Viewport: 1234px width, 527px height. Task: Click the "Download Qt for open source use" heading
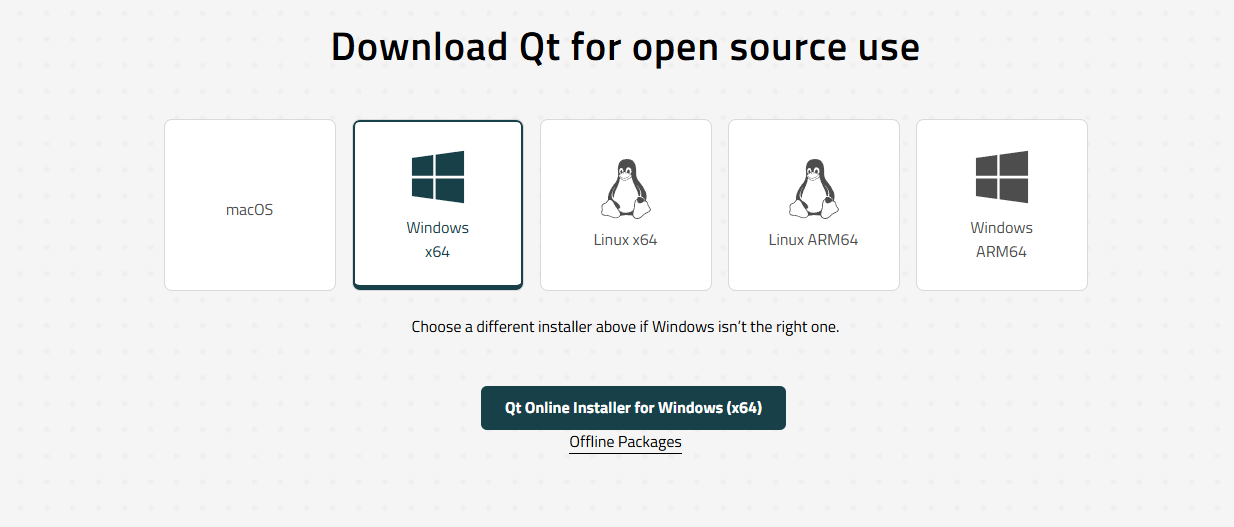point(625,47)
